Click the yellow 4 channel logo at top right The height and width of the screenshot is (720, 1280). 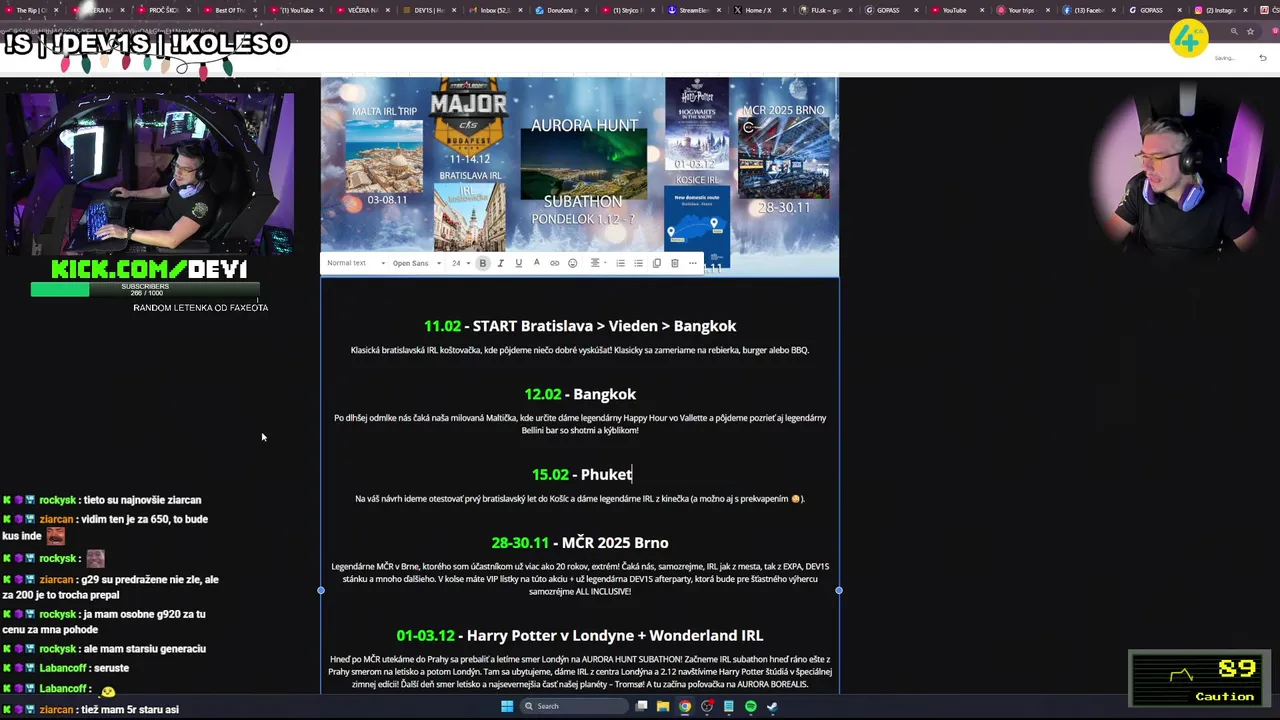pyautogui.click(x=1188, y=40)
